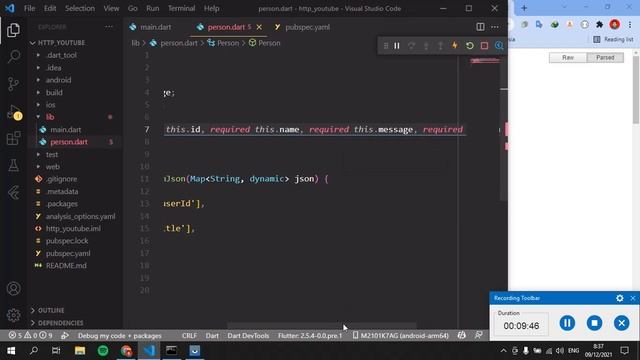The width and height of the screenshot is (640, 360).
Task: Pause the screen recording
Action: [x=567, y=323]
